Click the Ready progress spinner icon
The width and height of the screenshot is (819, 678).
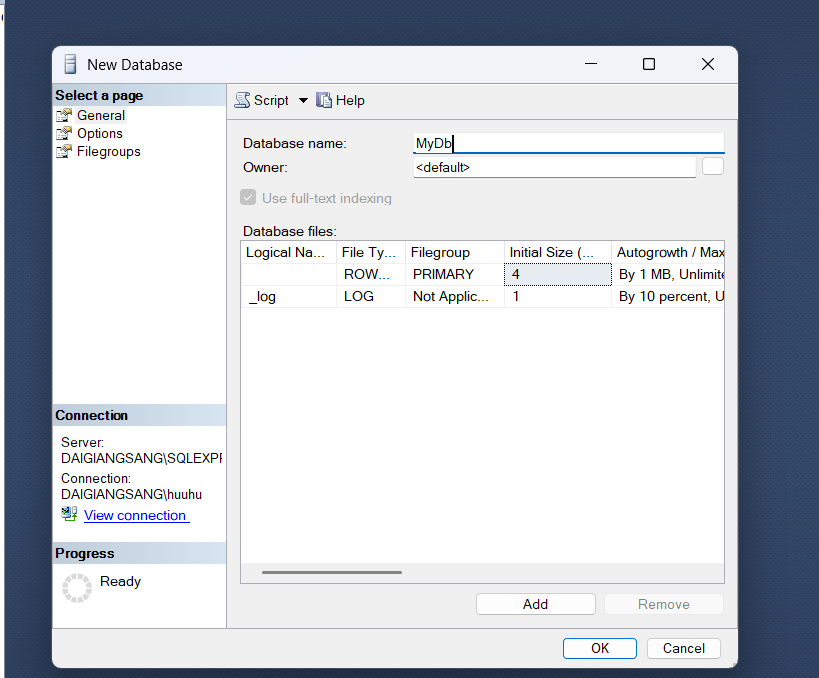(77, 587)
